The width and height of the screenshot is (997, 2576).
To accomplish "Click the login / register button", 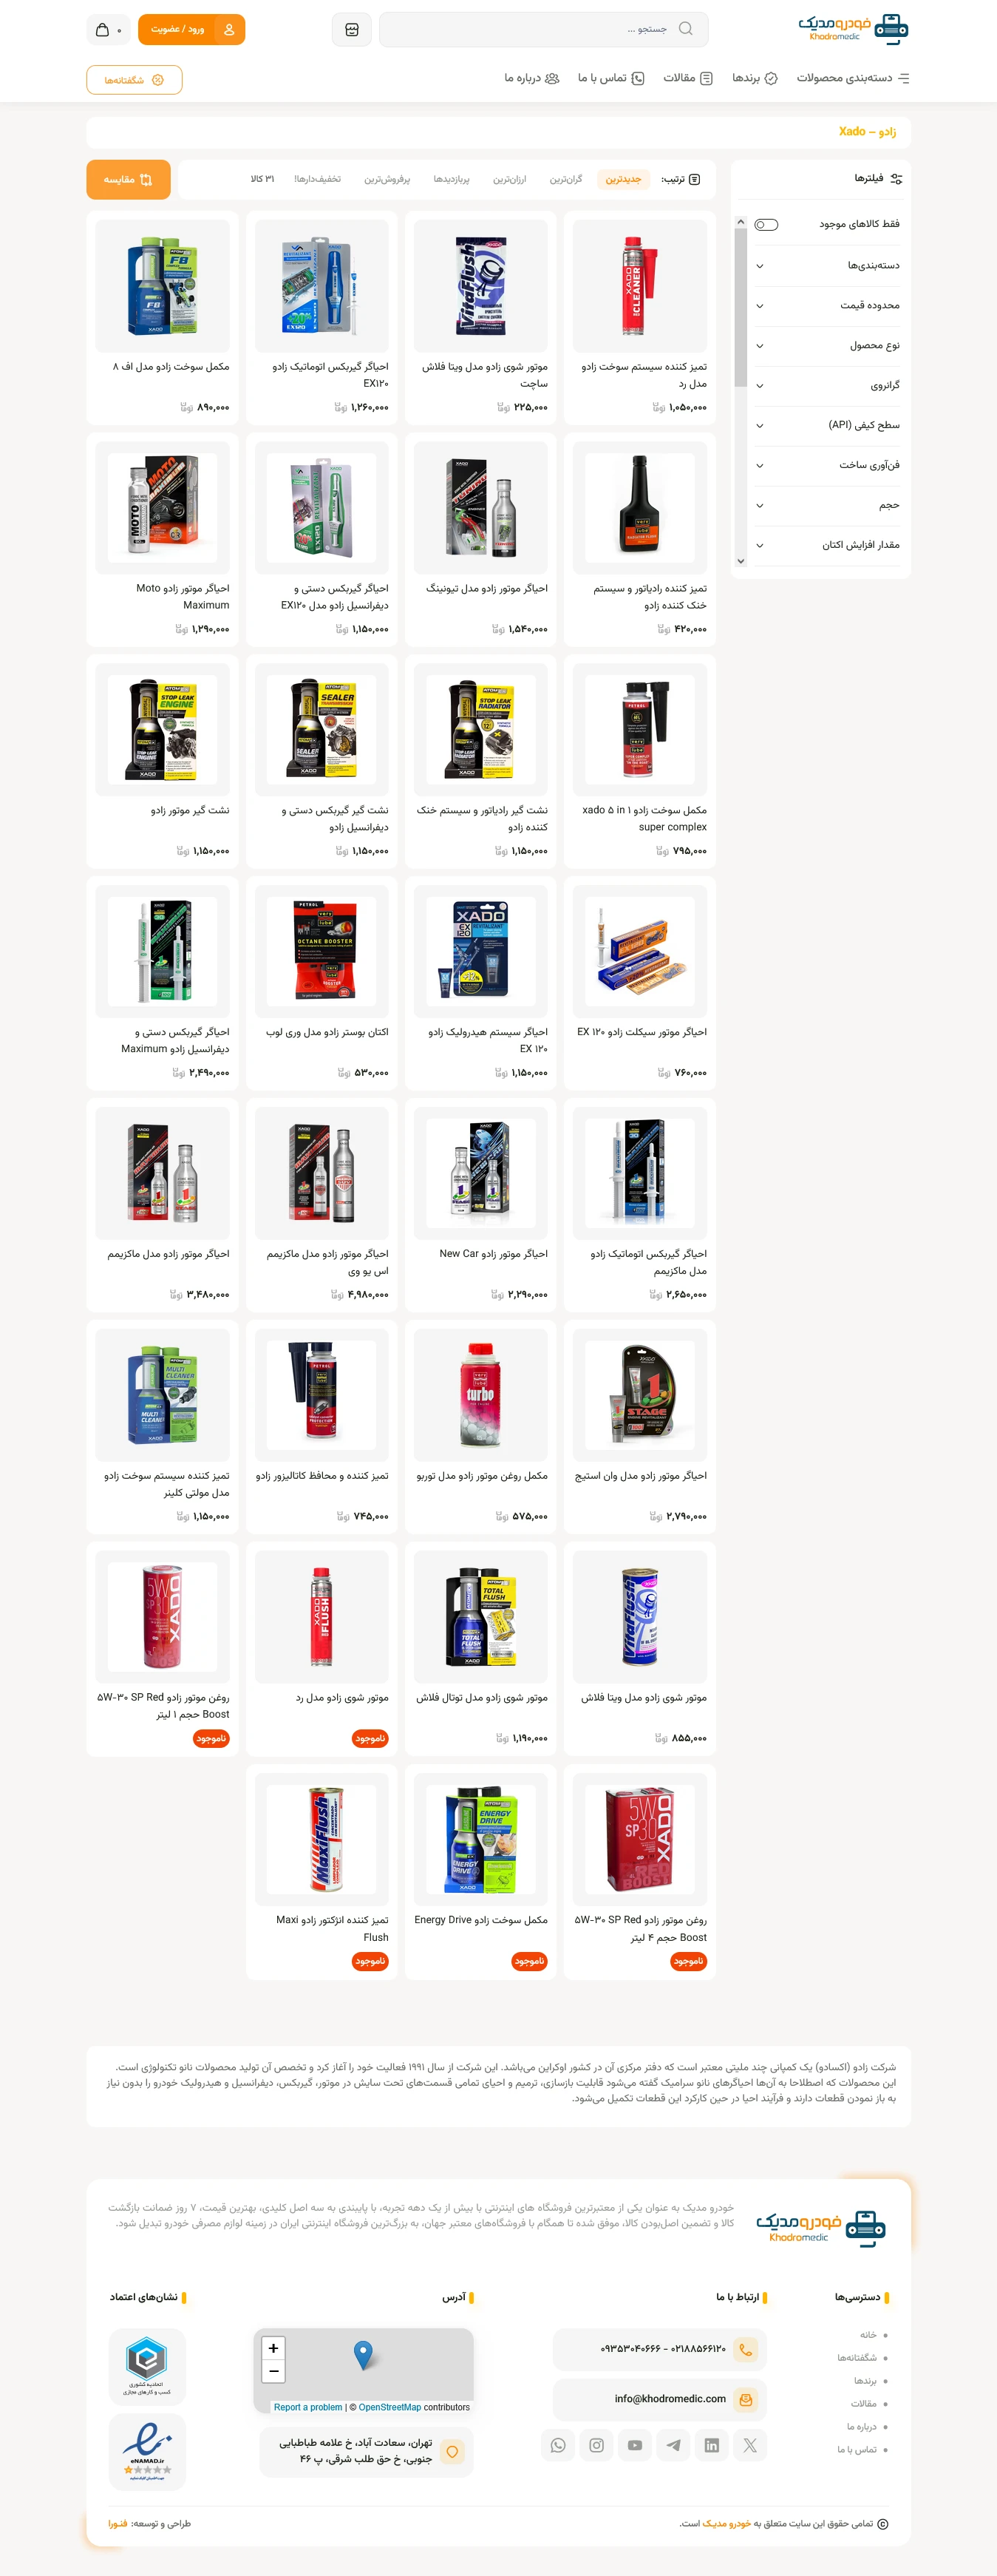I will pyautogui.click(x=192, y=30).
